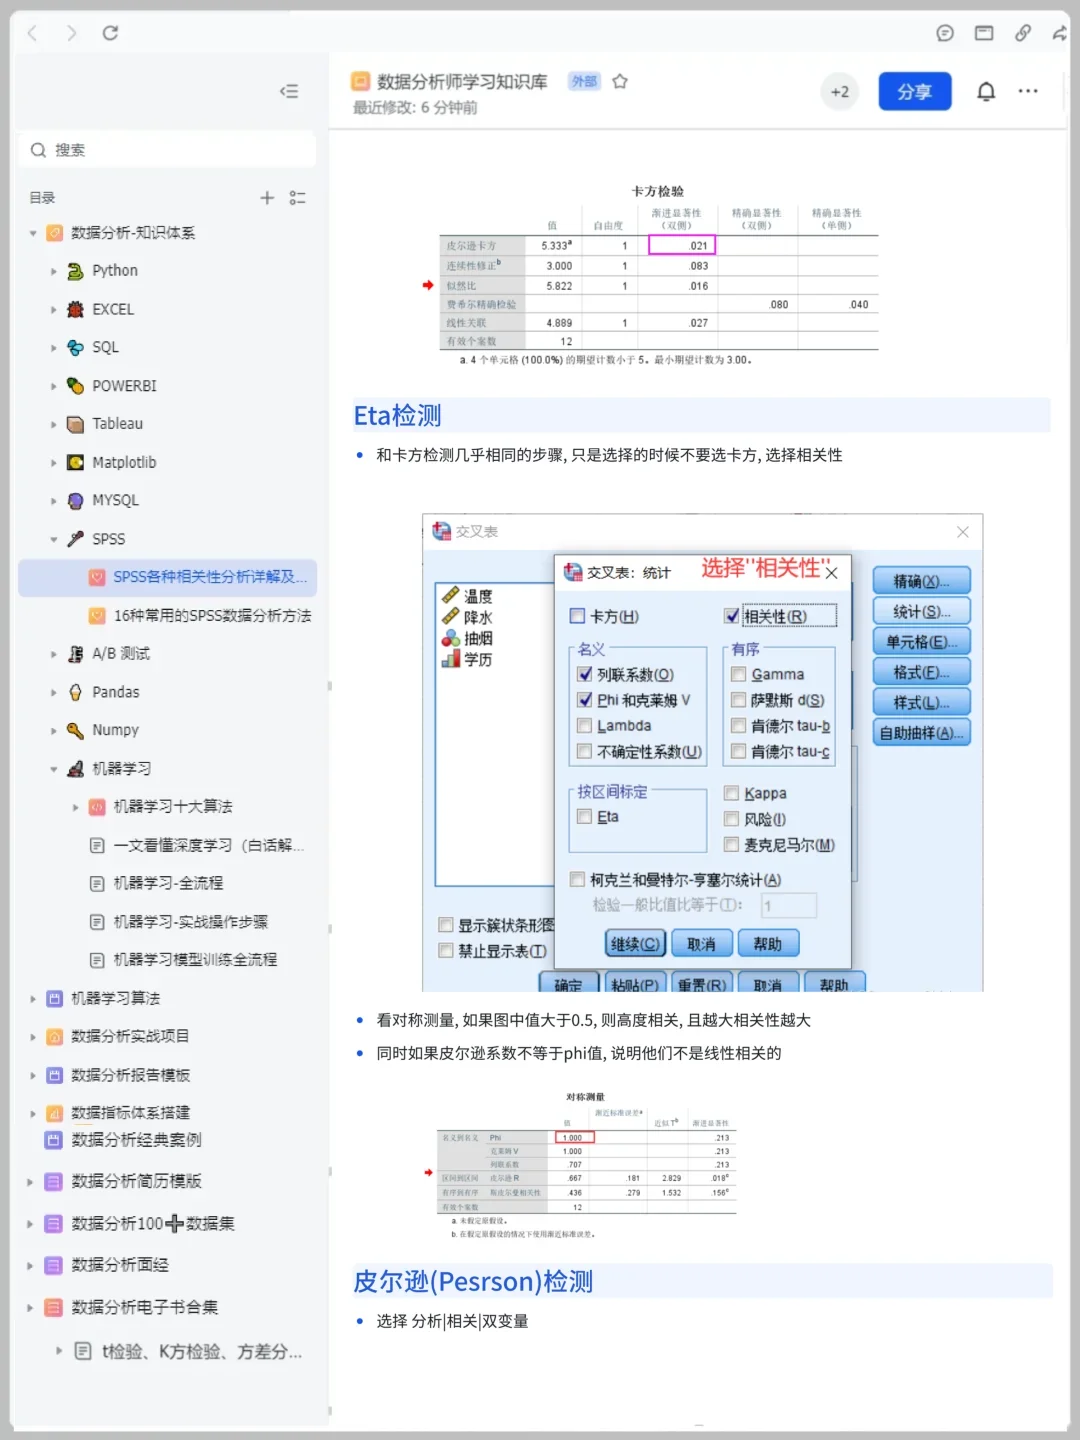Click the 搜索 search field
The height and width of the screenshot is (1440, 1080).
[x=167, y=149]
